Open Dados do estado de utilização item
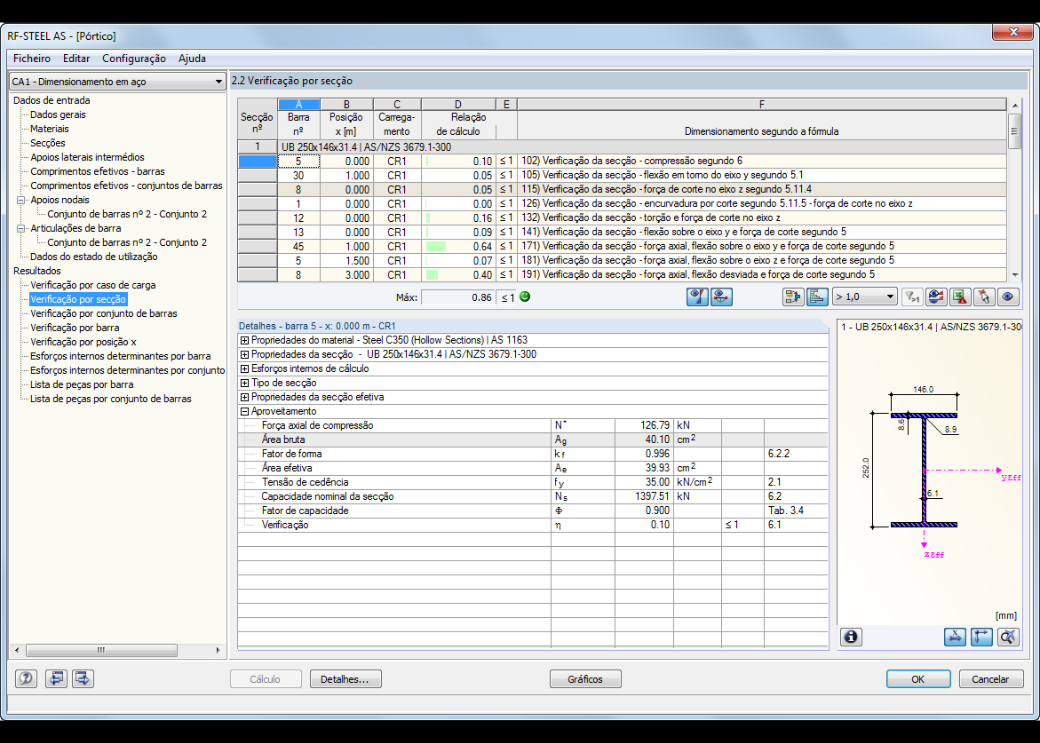Viewport: 1040px width, 743px height. [x=94, y=257]
